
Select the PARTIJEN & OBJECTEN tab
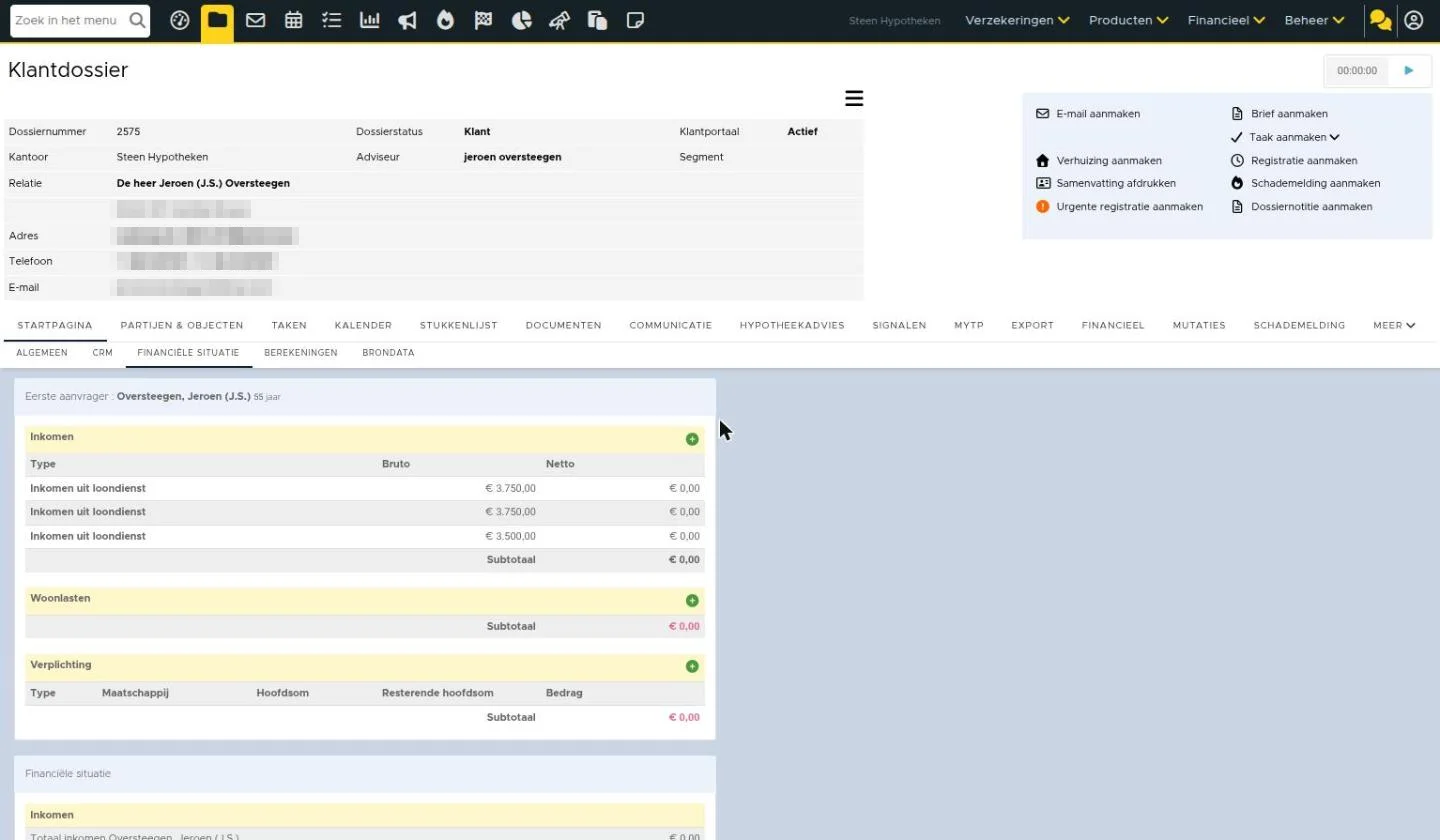click(x=182, y=325)
